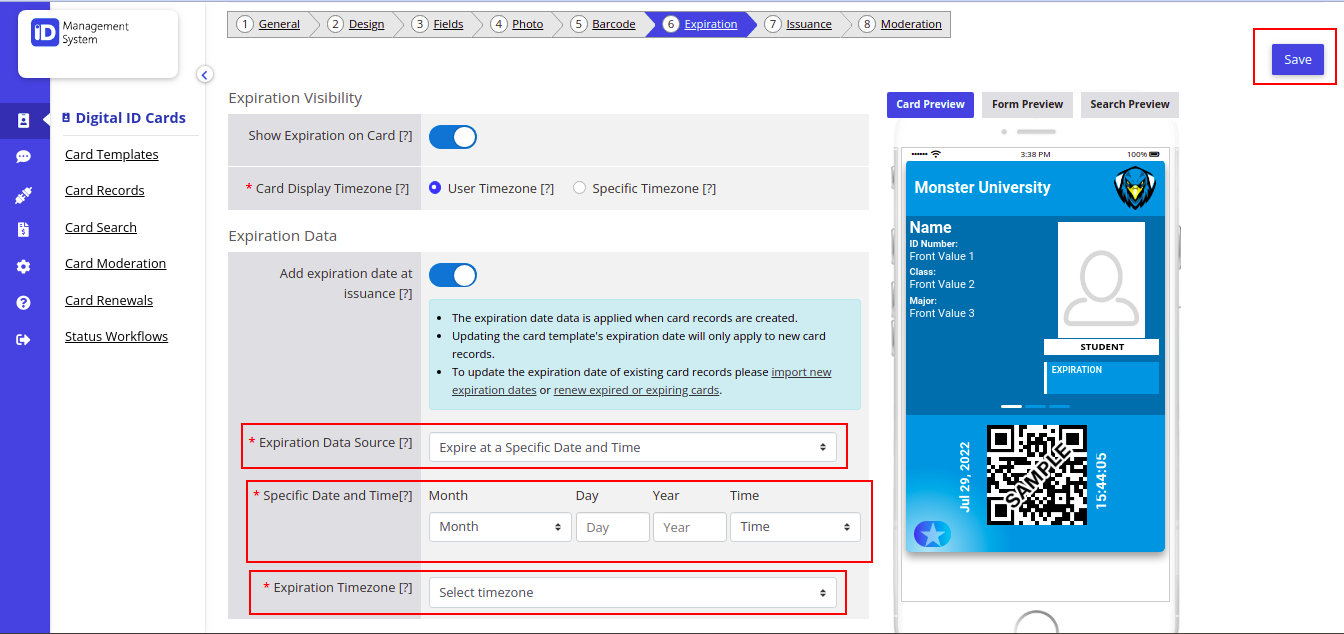
Task: Open the billing document icon in sidebar
Action: pyautogui.click(x=23, y=231)
